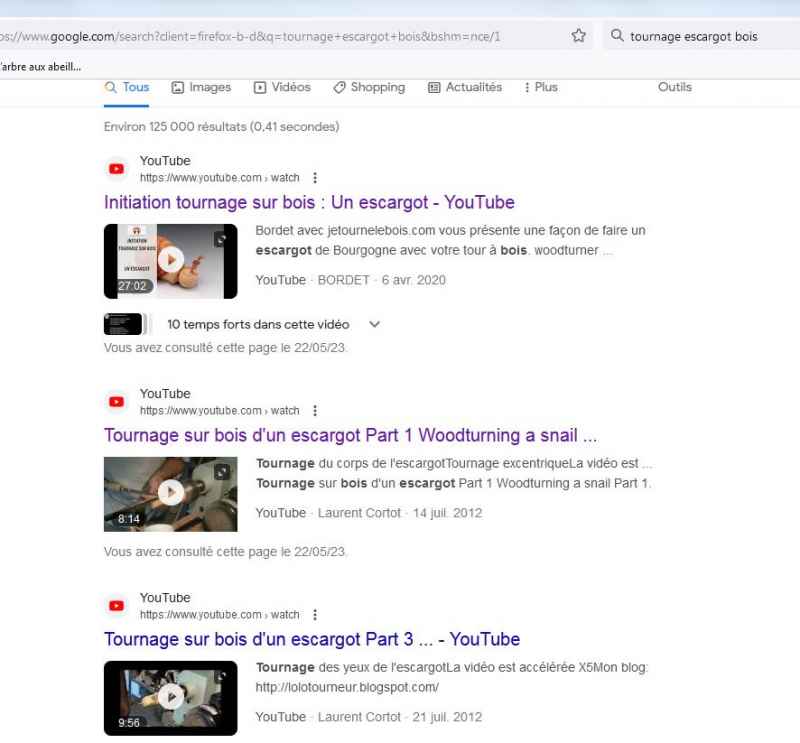800x743 pixels.
Task: Click the lolotourneur.blogspot.com URL text
Action: tap(347, 687)
